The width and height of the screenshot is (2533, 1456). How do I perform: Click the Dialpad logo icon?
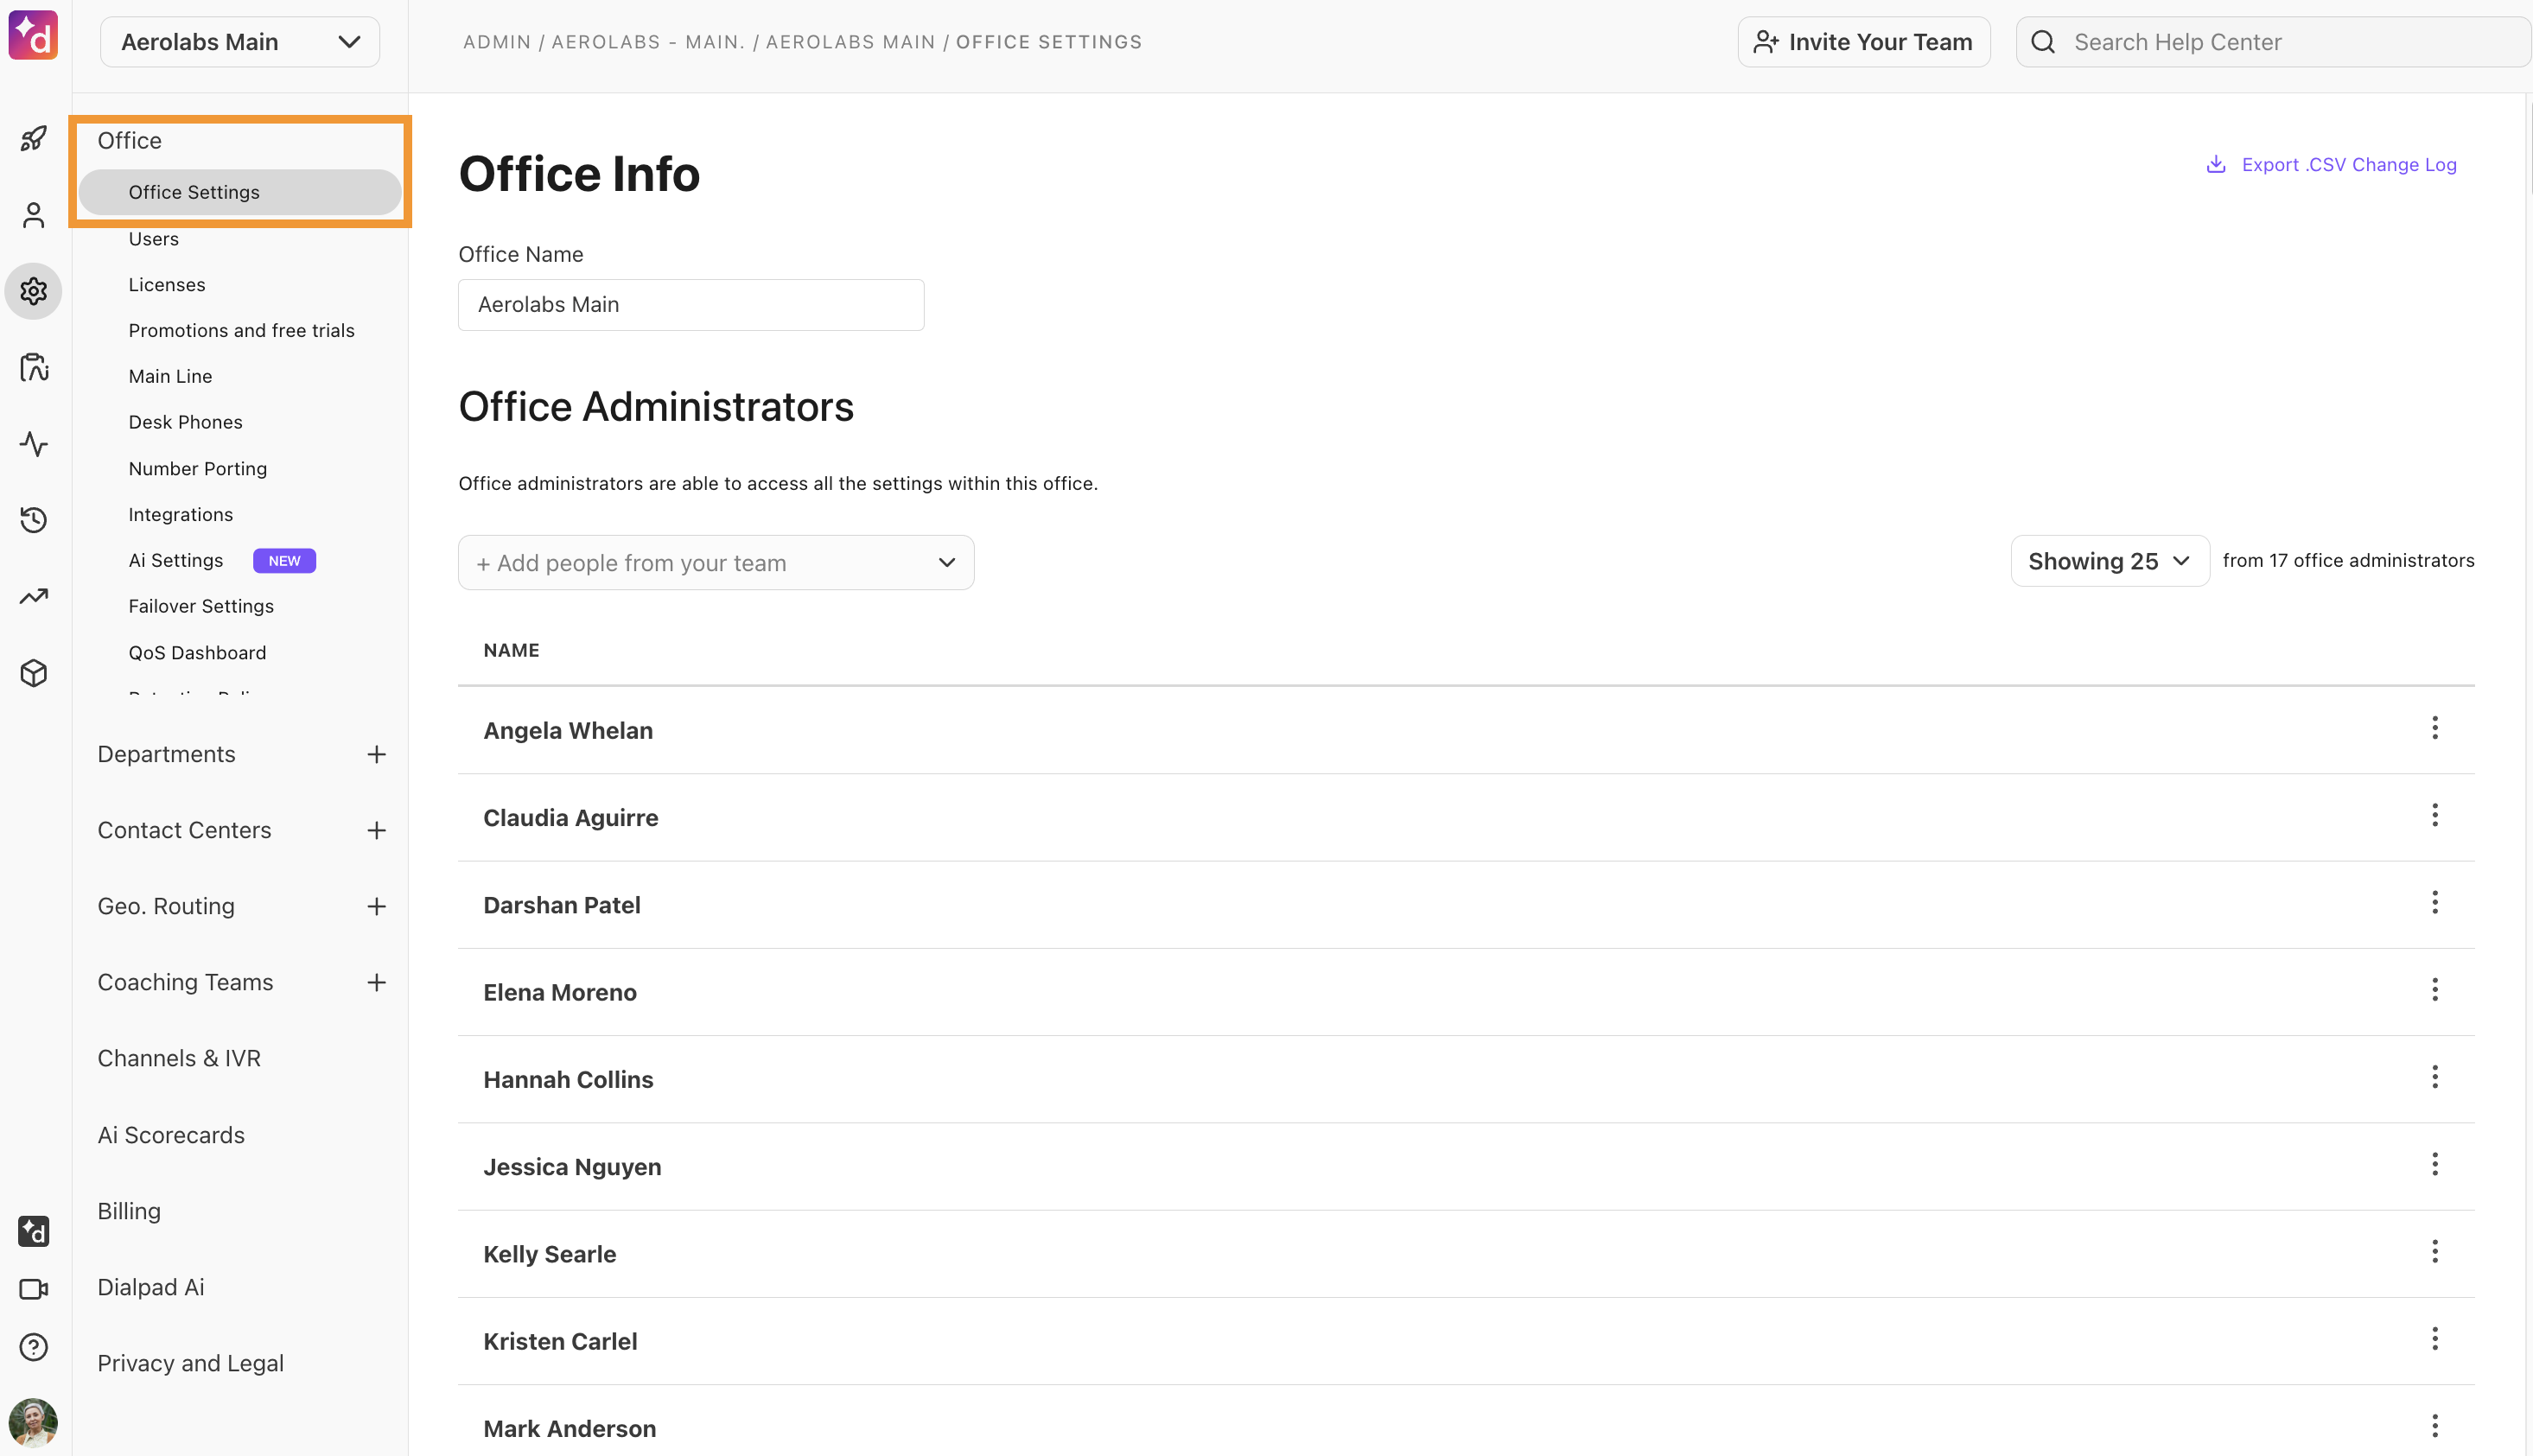[x=33, y=36]
